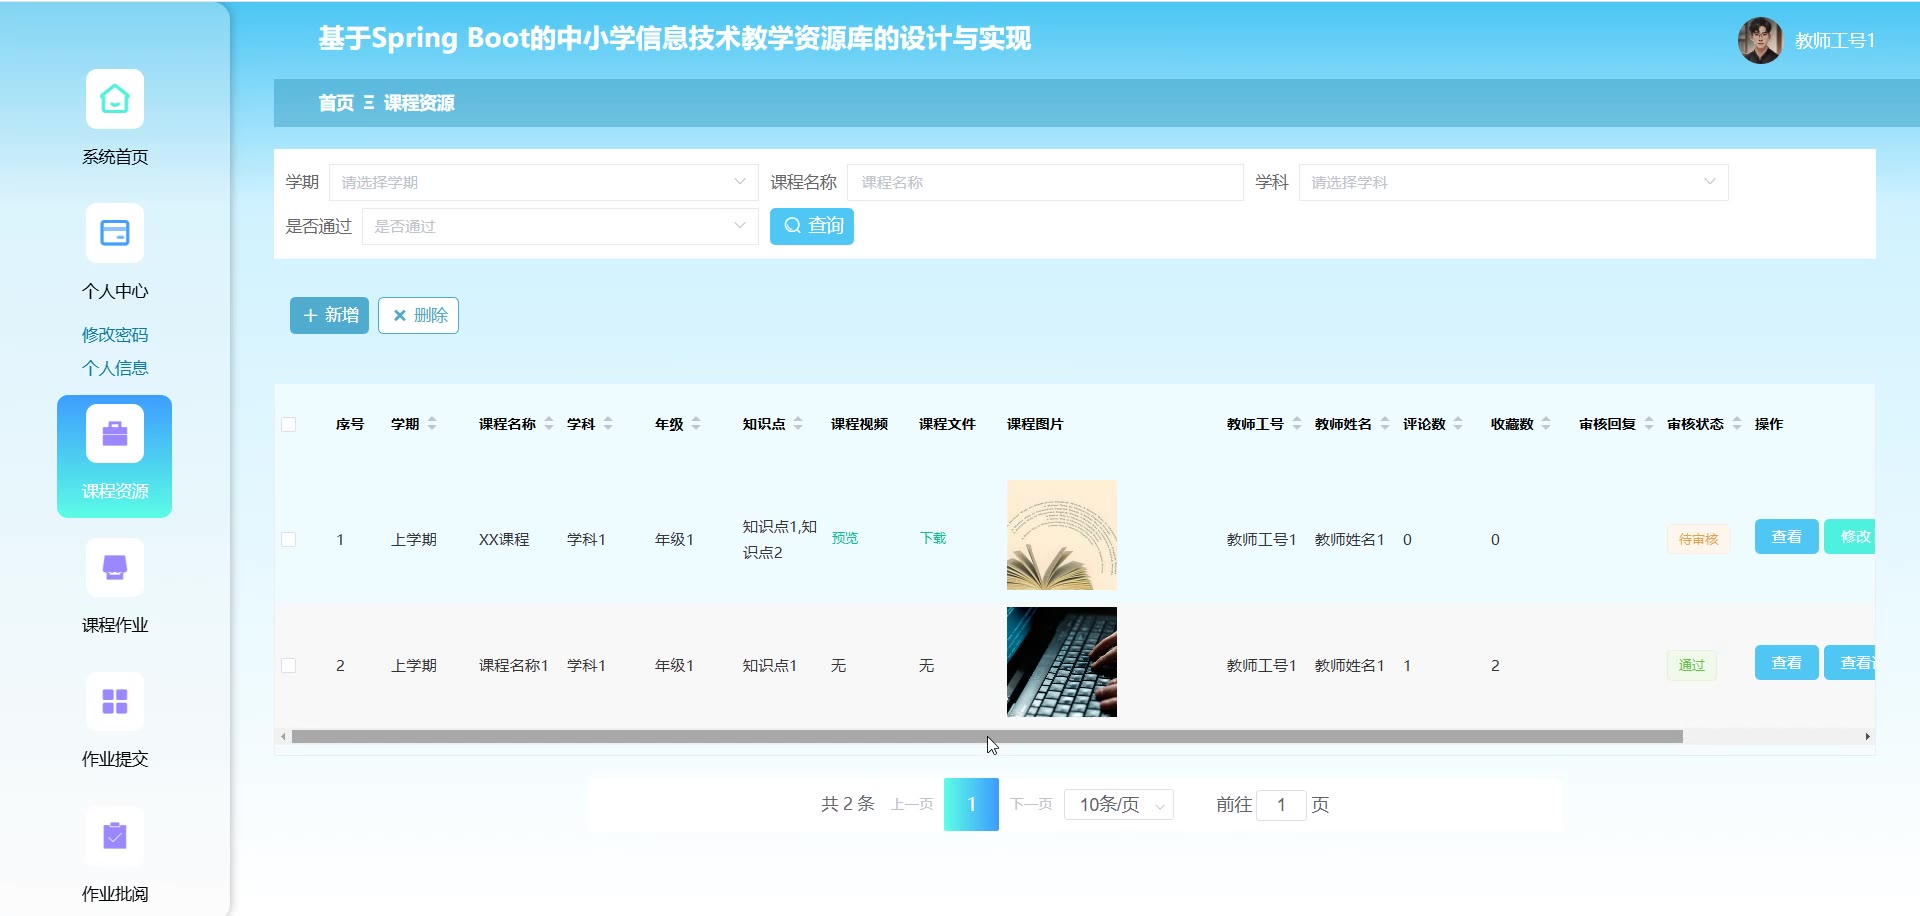Expand the 10条/页 page size selector
This screenshot has width=1920, height=916.
pyautogui.click(x=1119, y=805)
